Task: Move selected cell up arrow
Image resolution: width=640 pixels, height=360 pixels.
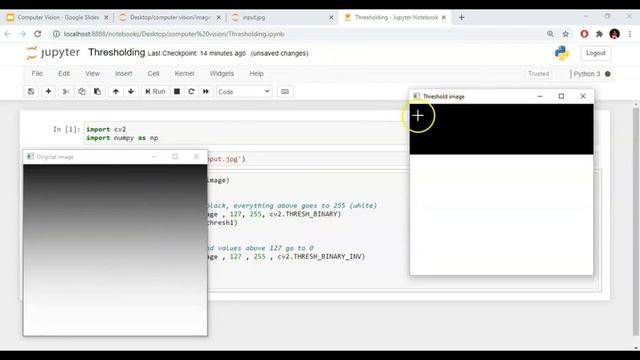Action: coord(116,91)
